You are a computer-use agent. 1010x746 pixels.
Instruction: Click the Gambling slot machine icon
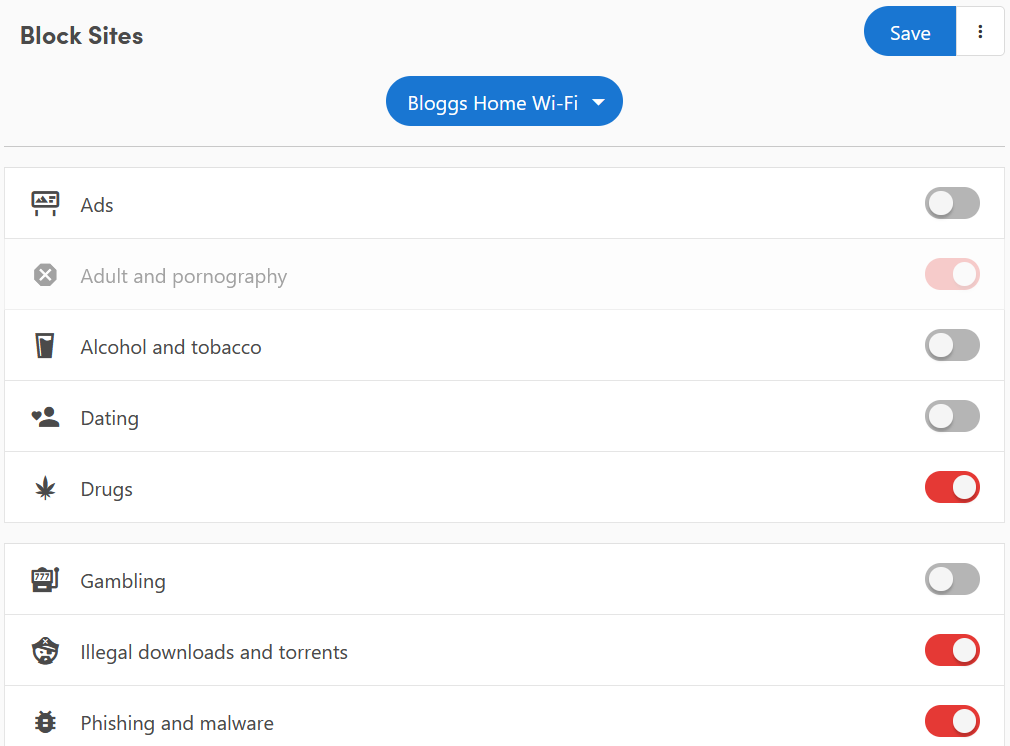pyautogui.click(x=45, y=580)
